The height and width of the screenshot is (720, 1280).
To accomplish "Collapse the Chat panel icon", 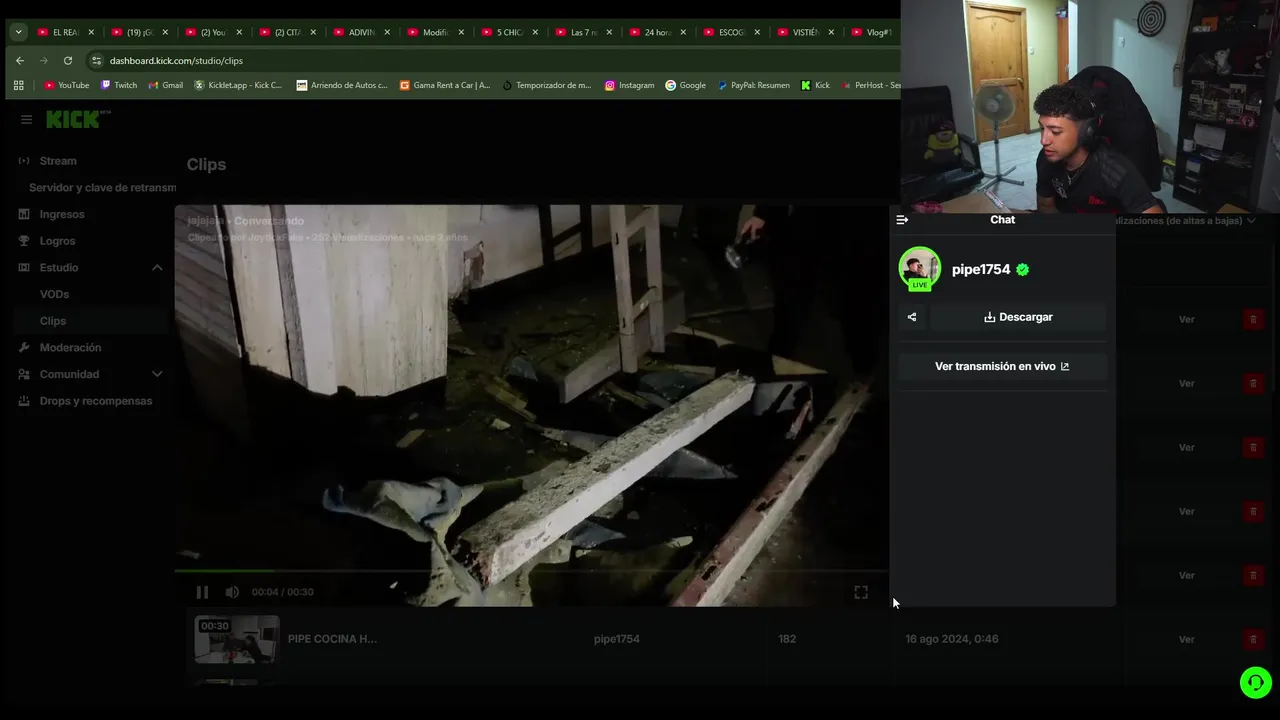I will (902, 220).
